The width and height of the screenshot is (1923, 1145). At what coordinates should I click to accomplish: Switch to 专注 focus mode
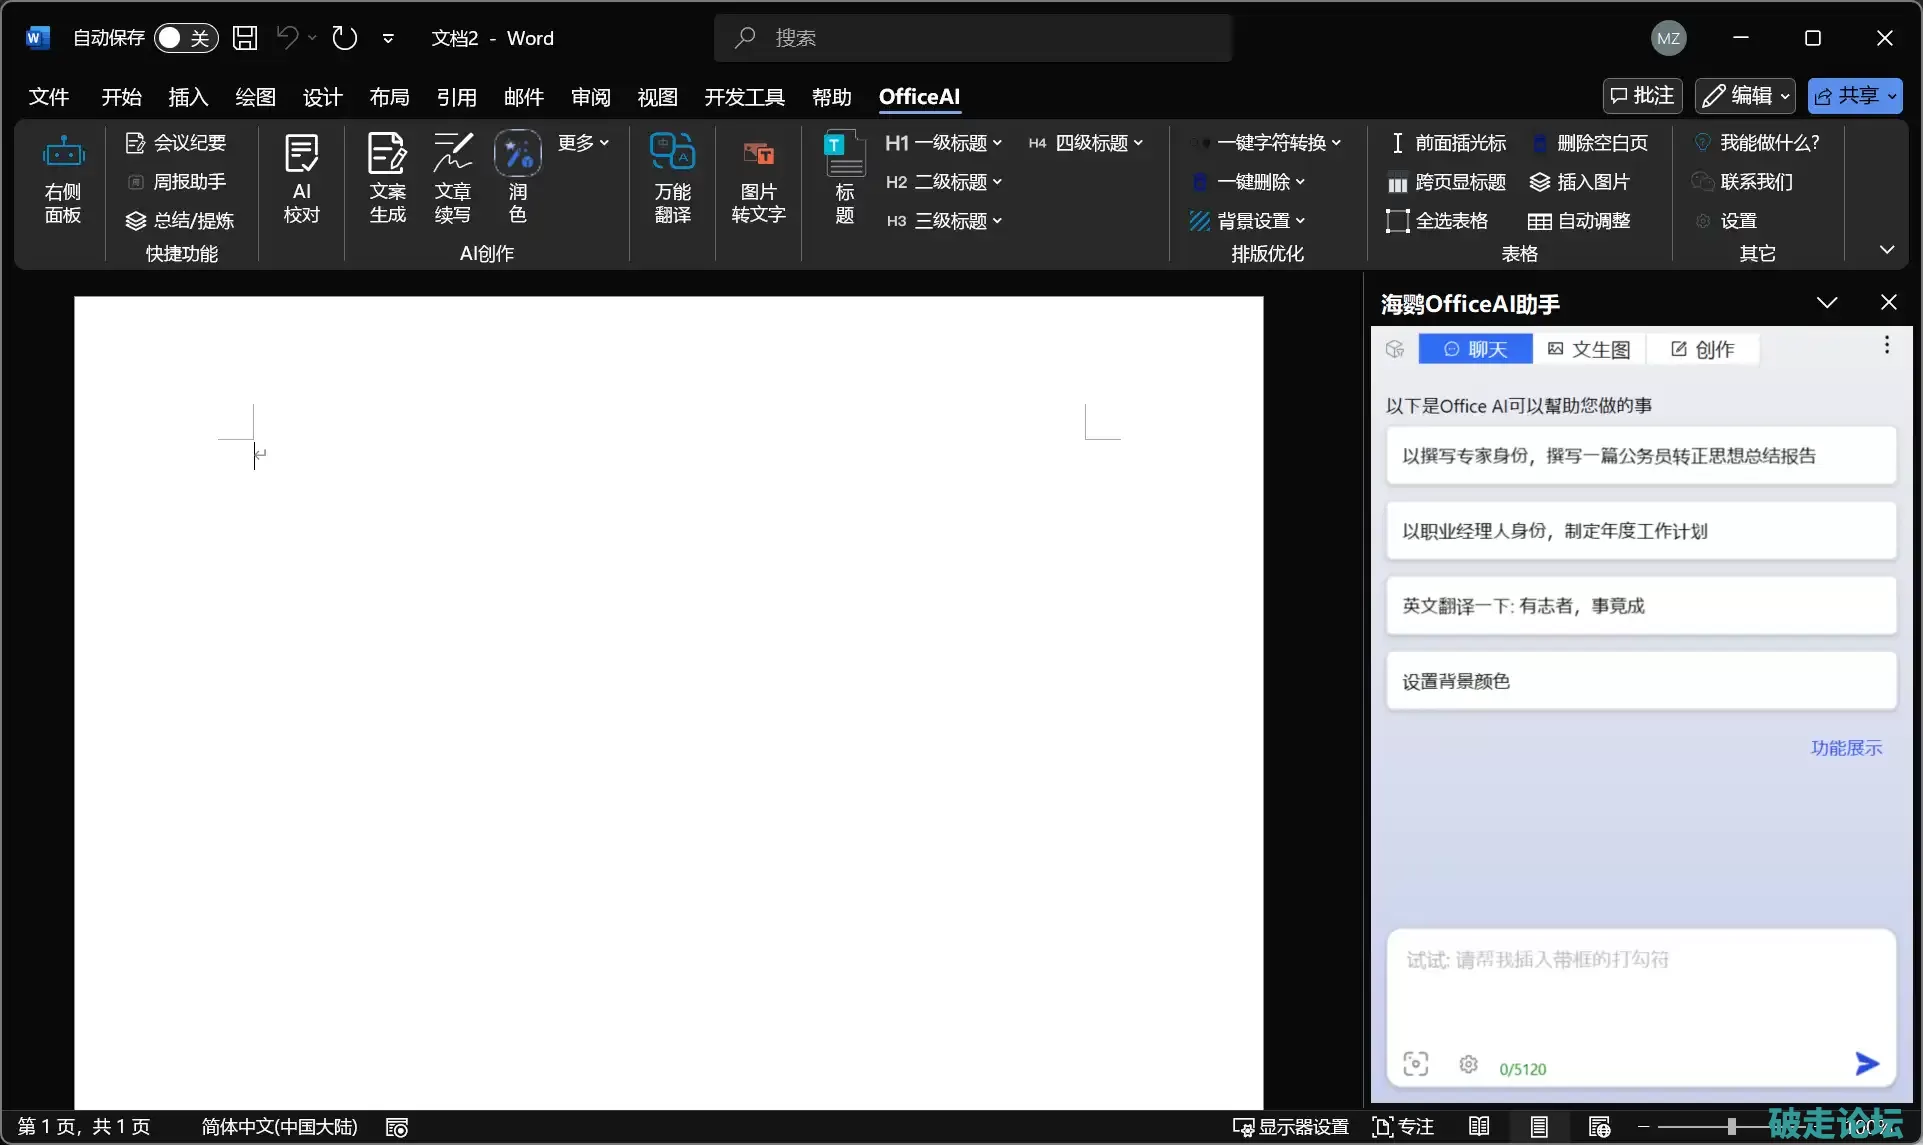tap(1403, 1127)
